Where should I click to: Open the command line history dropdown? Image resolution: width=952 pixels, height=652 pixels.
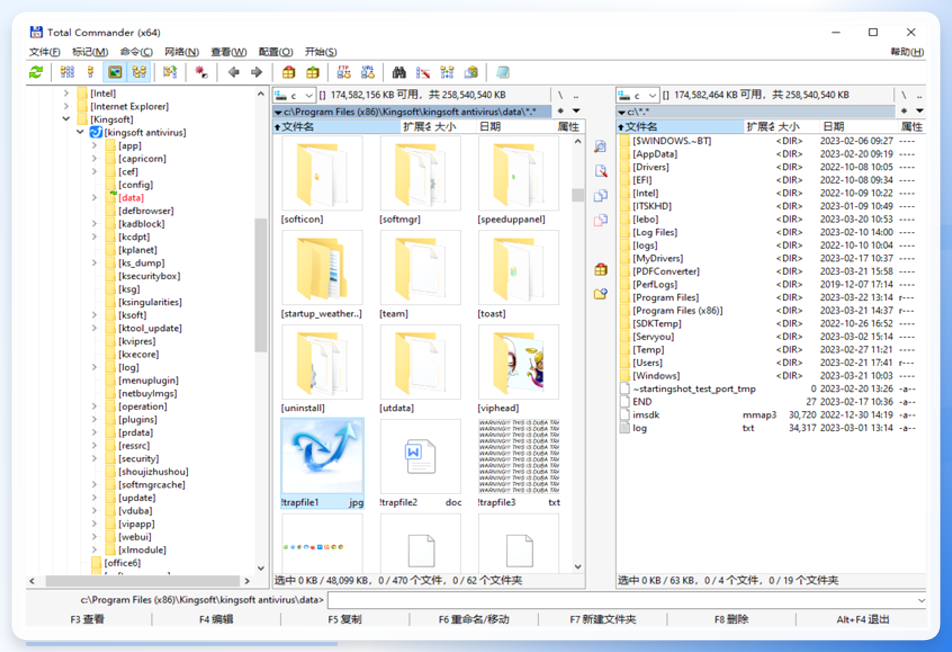pos(920,600)
